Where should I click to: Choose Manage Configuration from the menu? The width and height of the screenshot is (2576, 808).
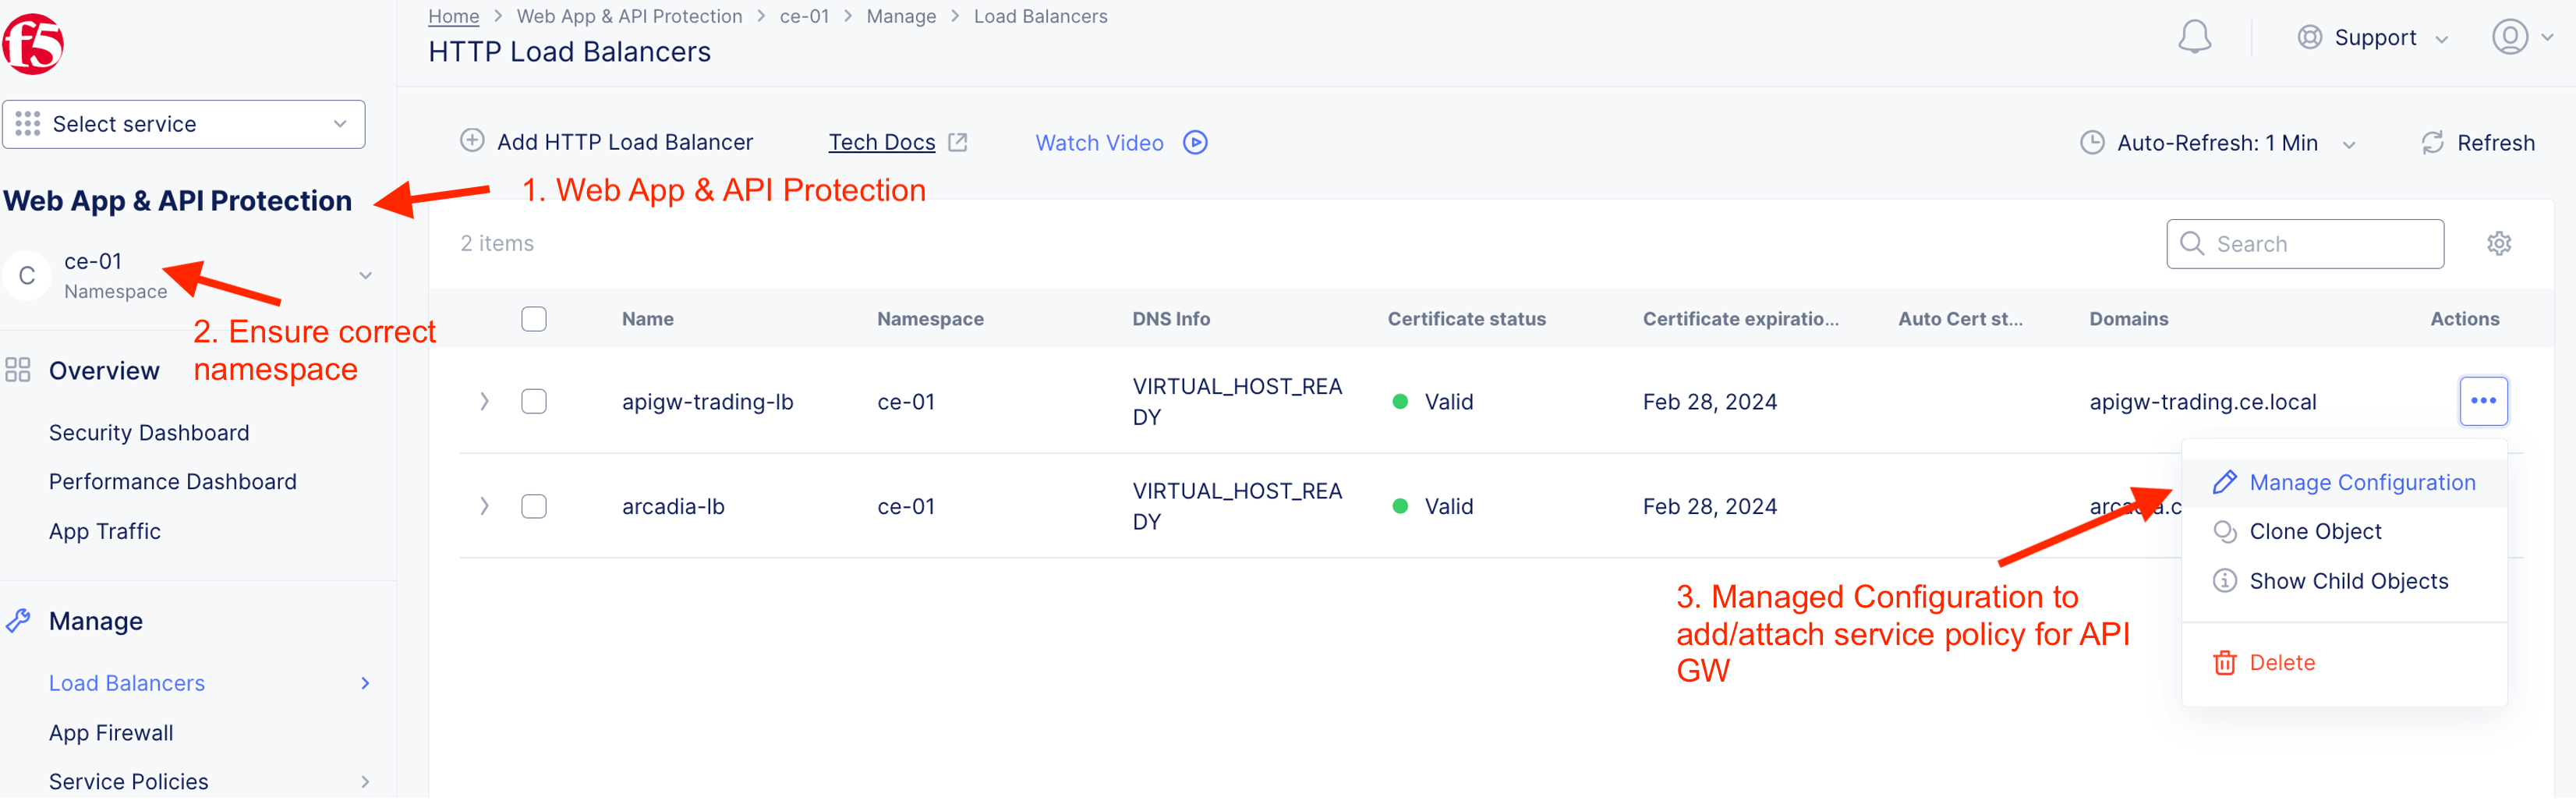tap(2361, 482)
